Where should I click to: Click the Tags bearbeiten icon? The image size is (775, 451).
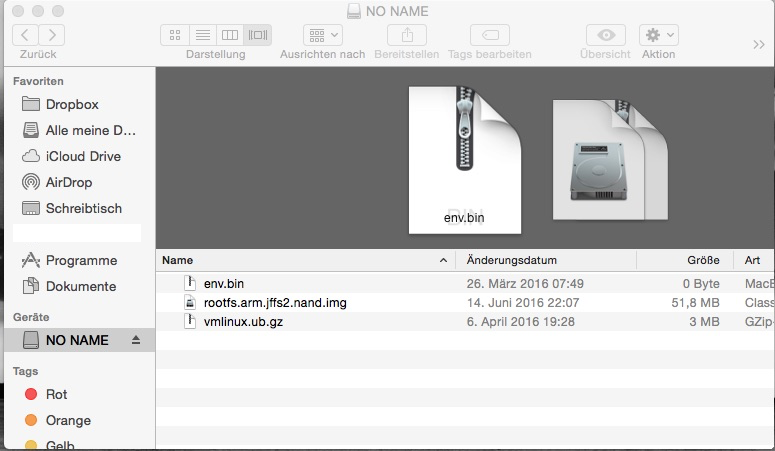pos(489,35)
